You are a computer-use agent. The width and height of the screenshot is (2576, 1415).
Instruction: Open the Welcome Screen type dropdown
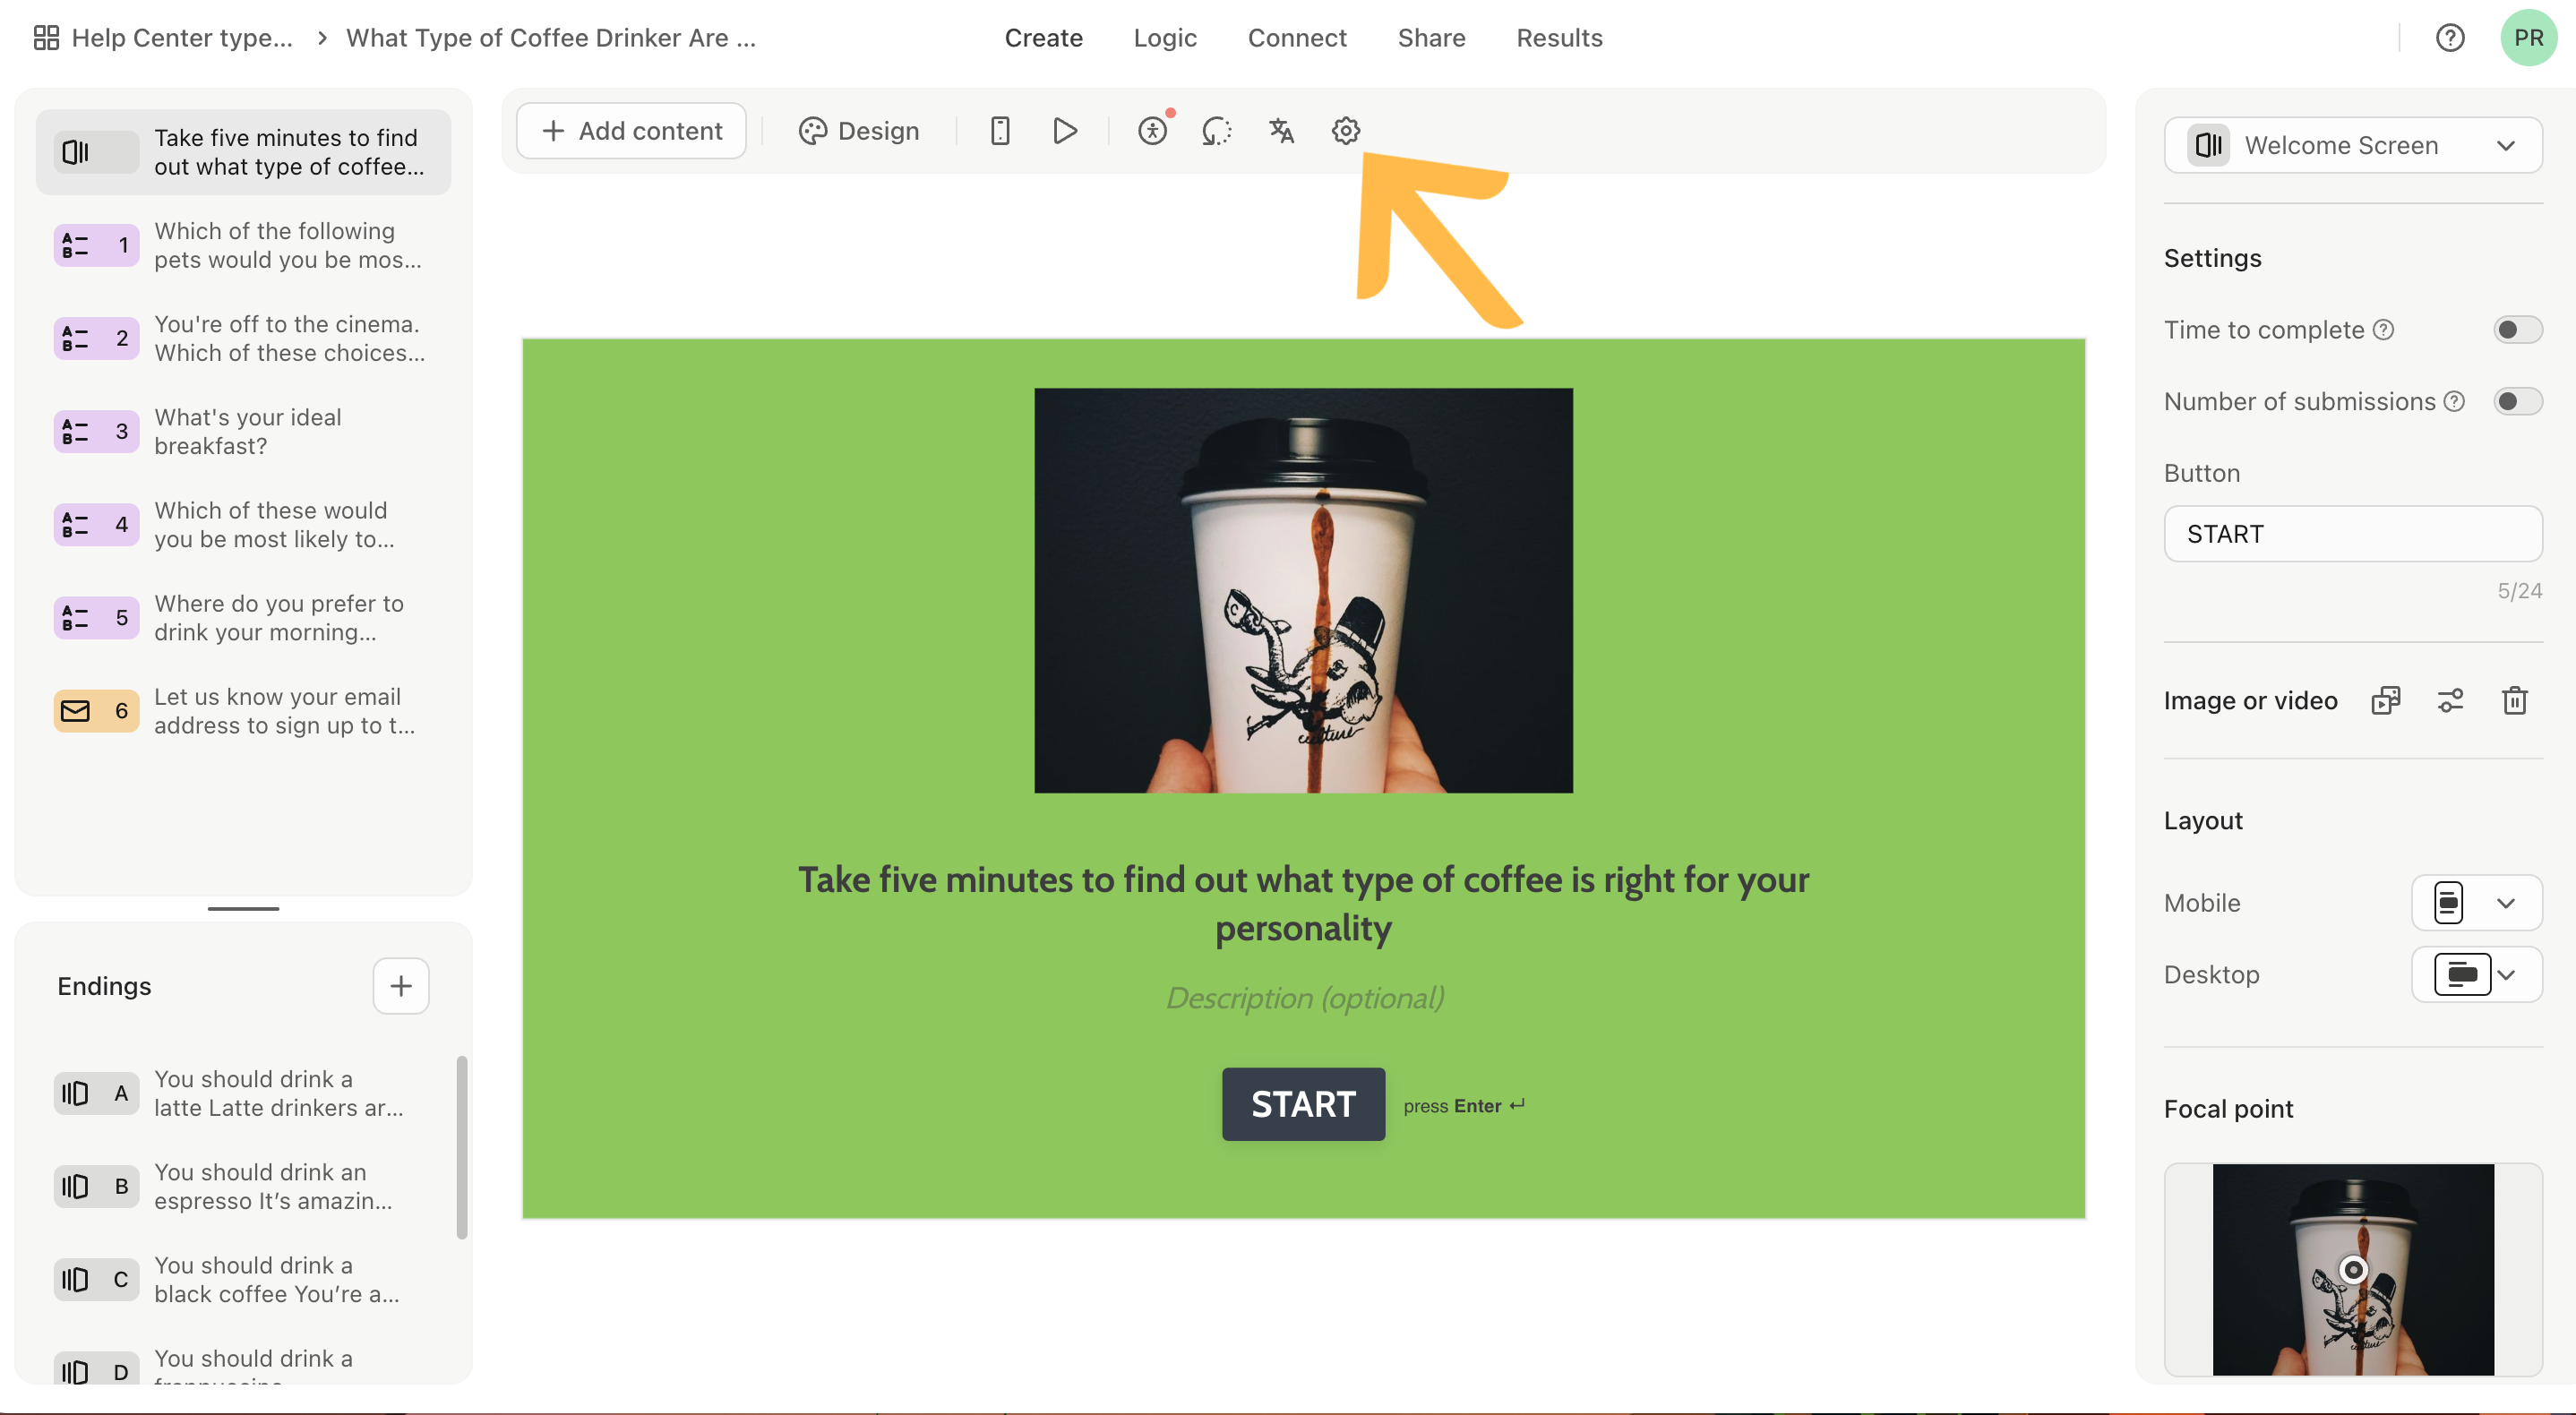(2353, 146)
